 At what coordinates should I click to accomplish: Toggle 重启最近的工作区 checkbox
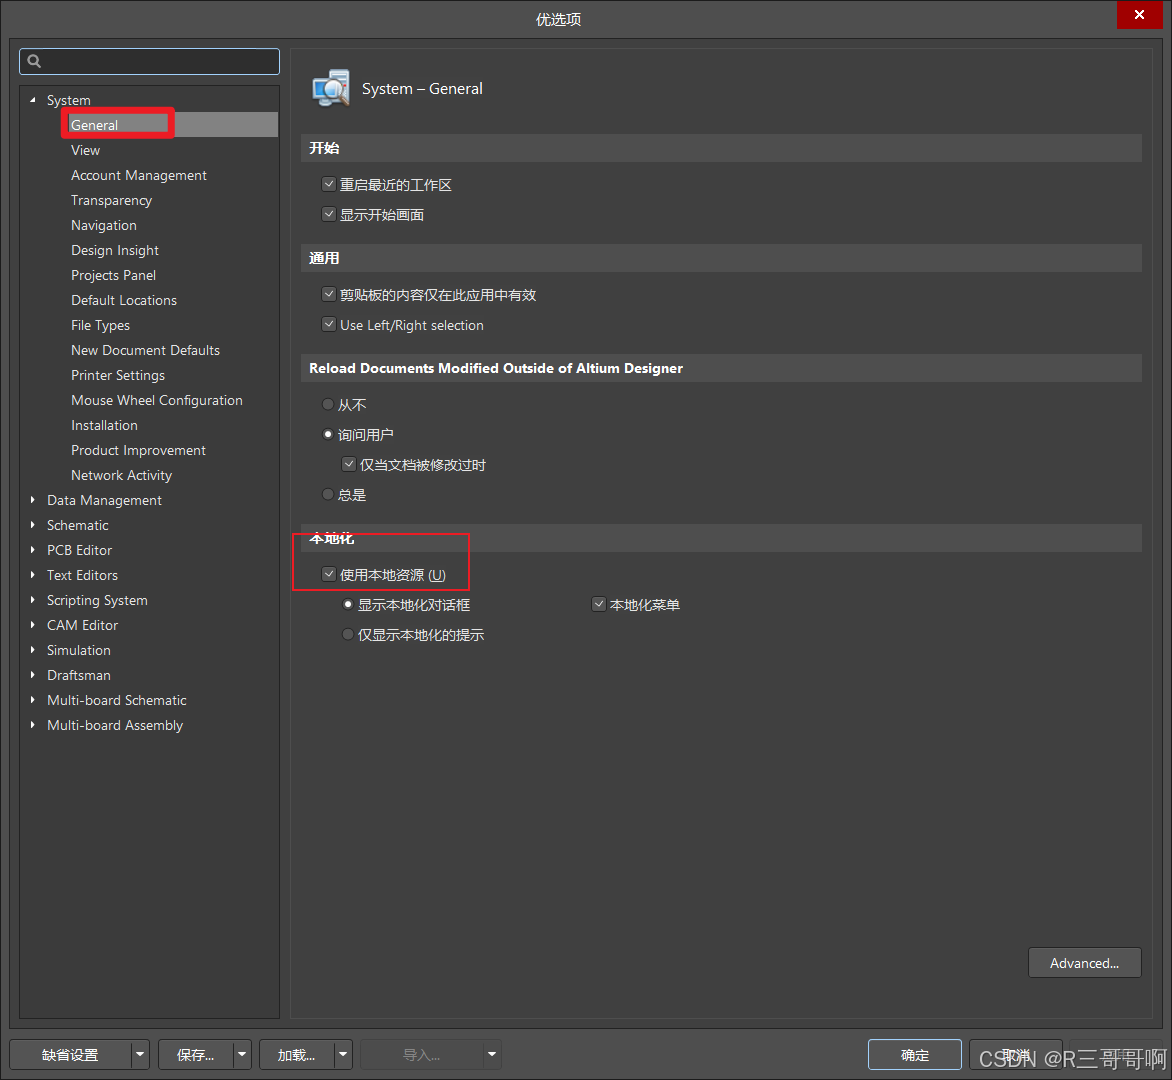pyautogui.click(x=328, y=184)
